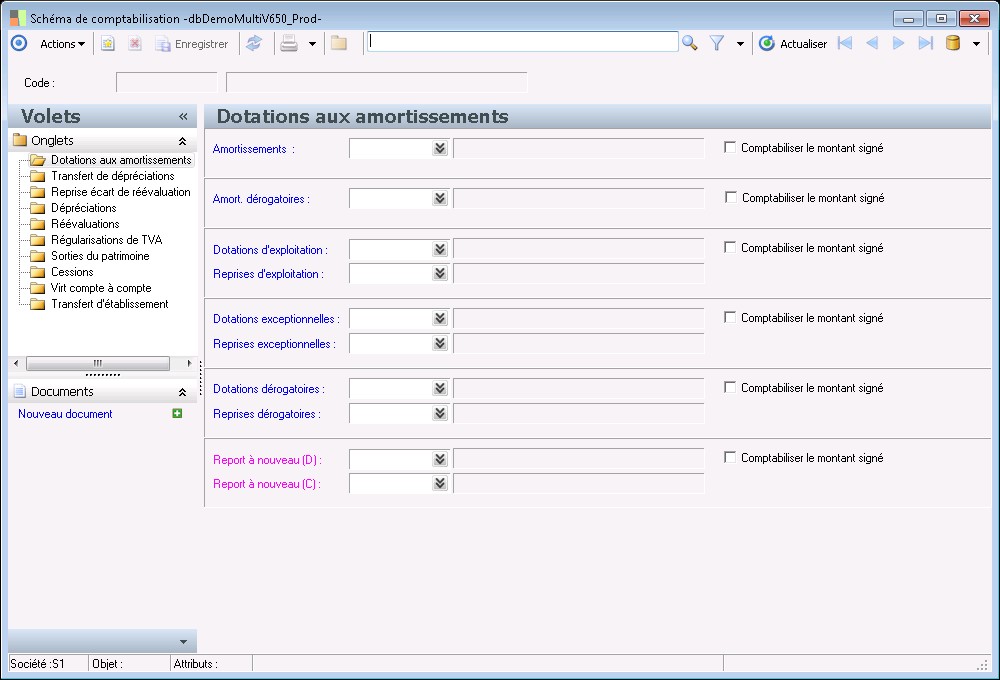This screenshot has width=1000, height=680.
Task: Click the right arrow of the Volets scrollbar
Action: click(x=189, y=363)
